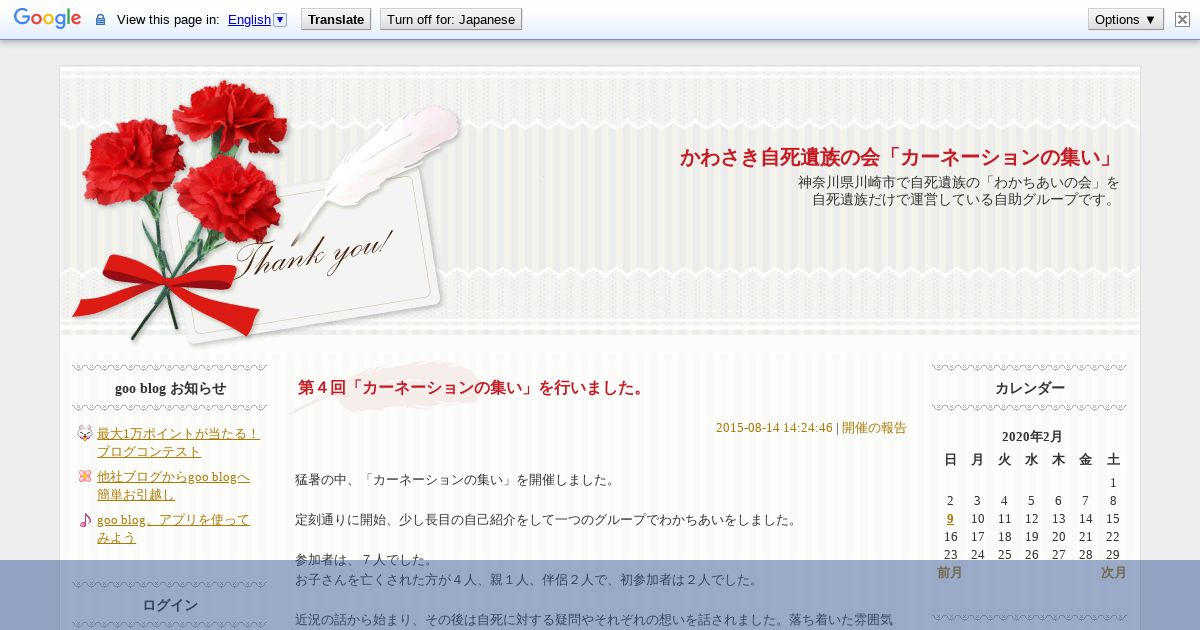Click the Translate button
The image size is (1200, 630).
tap(336, 19)
